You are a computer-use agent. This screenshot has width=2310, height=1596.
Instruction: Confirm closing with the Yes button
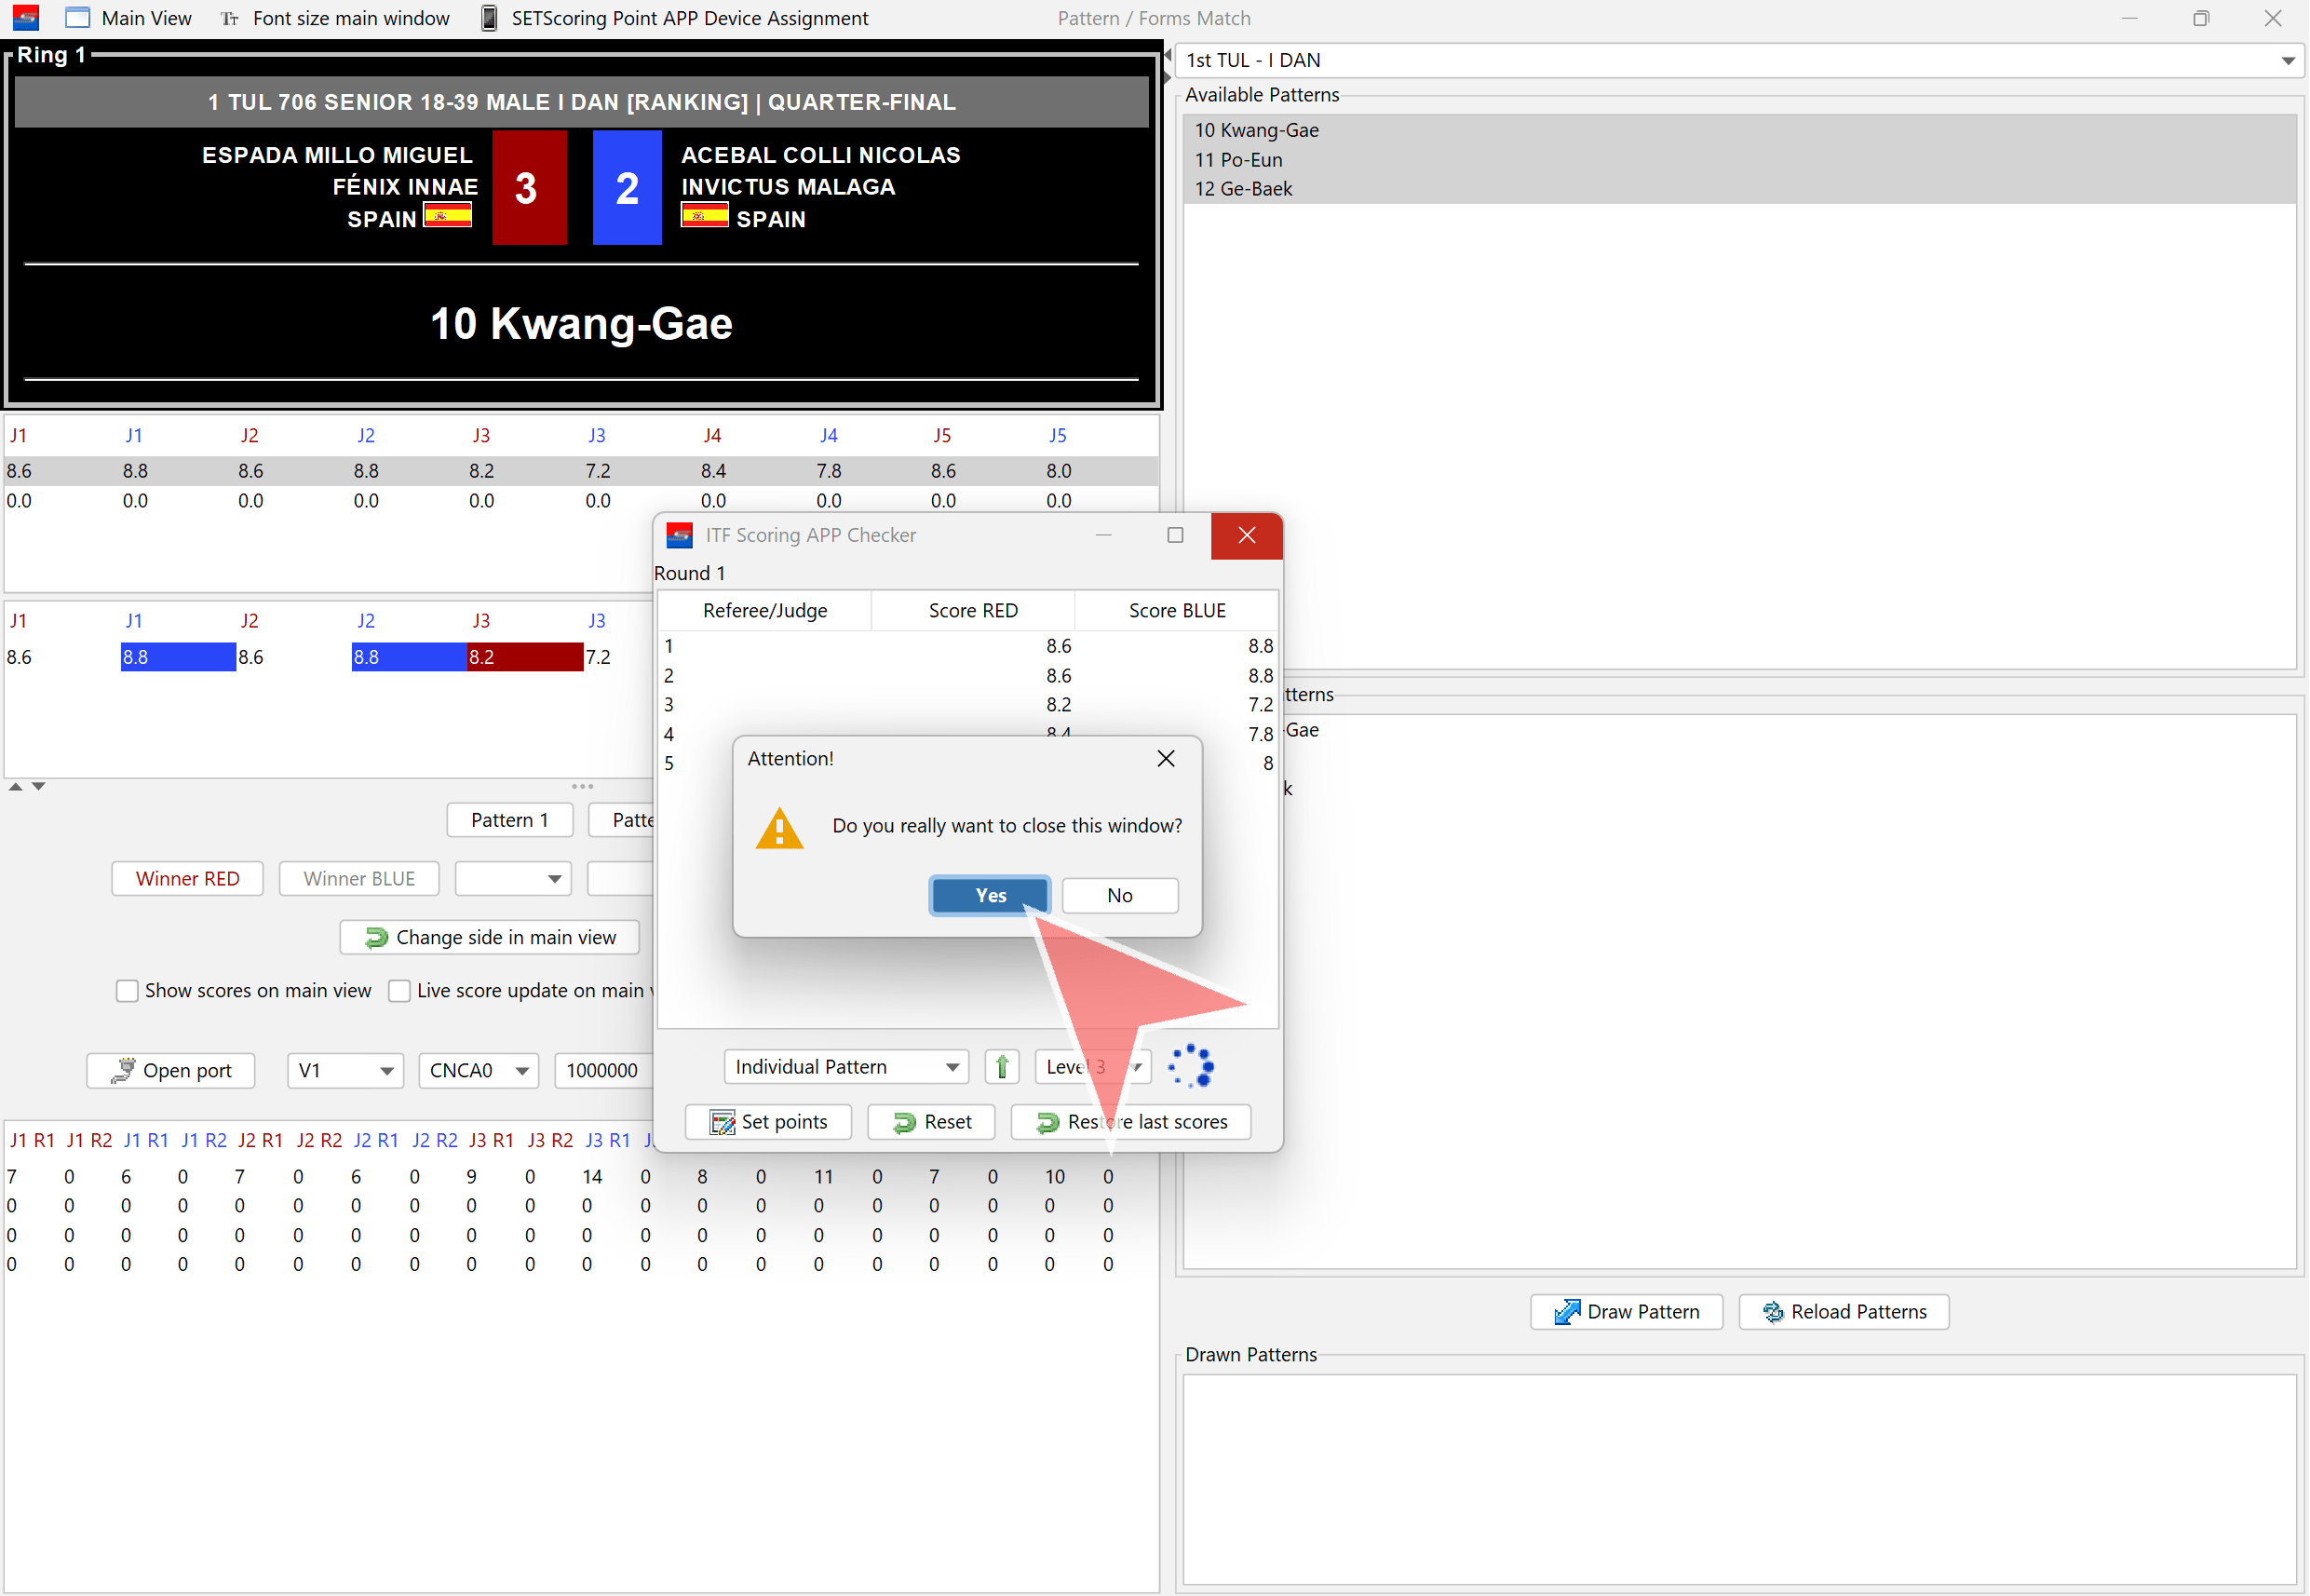tap(989, 895)
